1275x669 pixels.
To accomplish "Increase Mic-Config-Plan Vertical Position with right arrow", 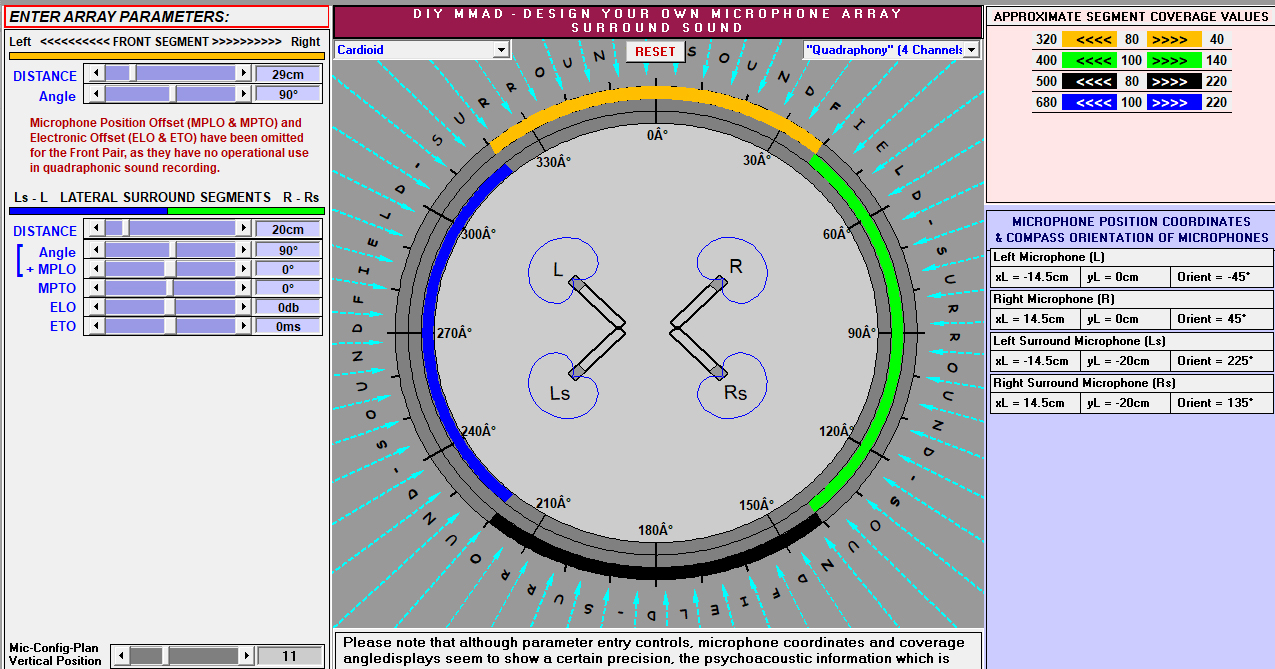I will tap(245, 656).
